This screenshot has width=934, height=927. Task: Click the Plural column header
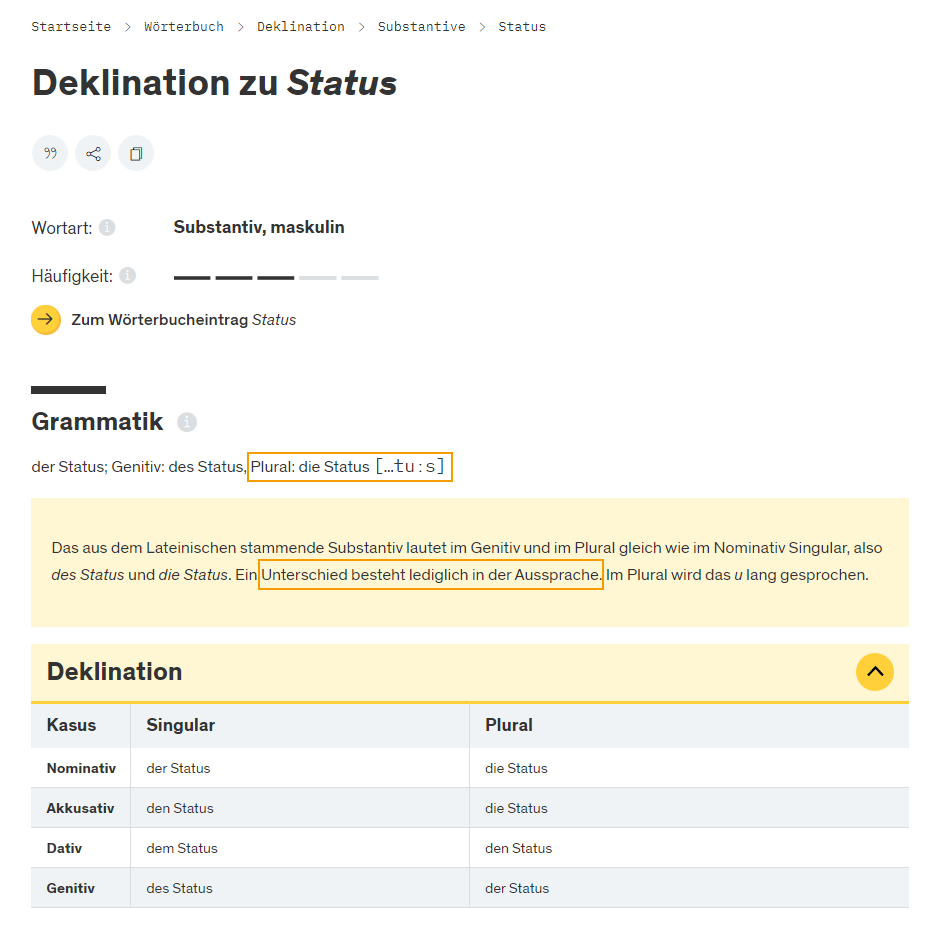pos(509,725)
